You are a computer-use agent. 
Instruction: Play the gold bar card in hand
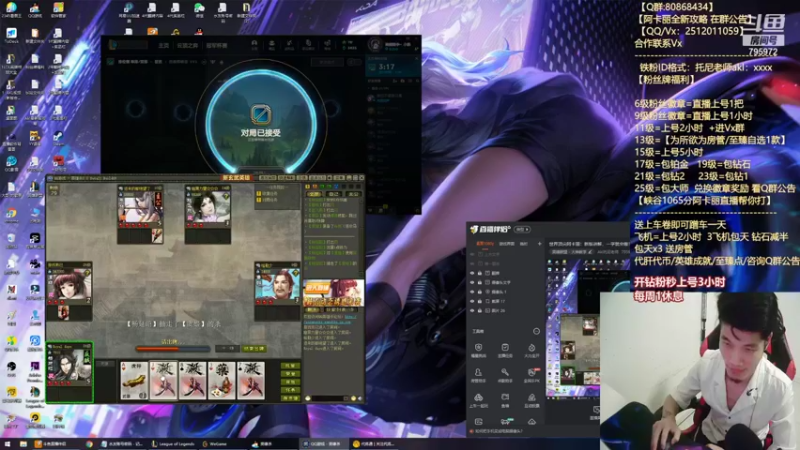pos(134,380)
